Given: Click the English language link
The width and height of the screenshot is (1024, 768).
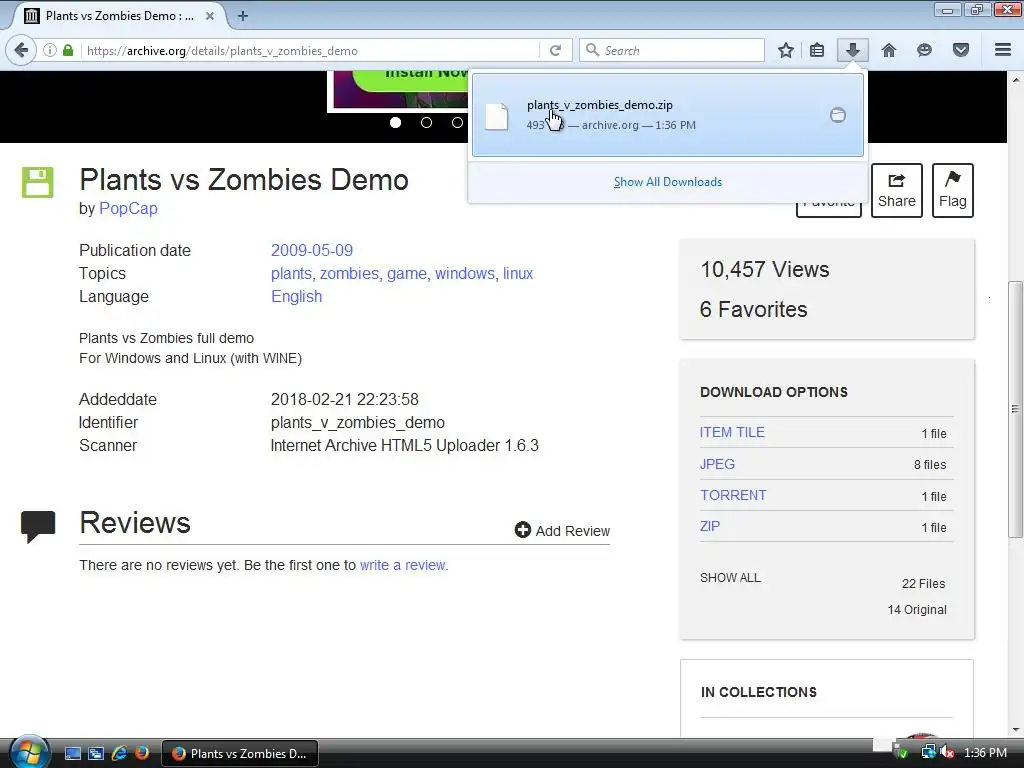Looking at the screenshot, I should point(296,296).
